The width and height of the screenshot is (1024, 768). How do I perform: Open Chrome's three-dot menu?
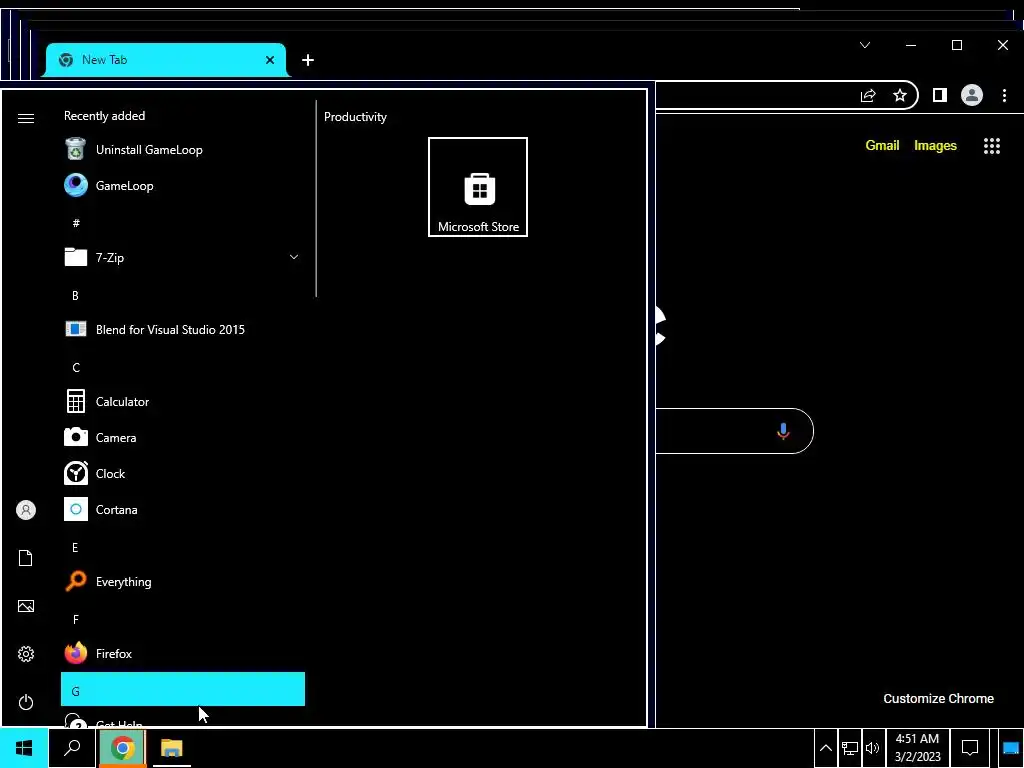(x=1004, y=96)
